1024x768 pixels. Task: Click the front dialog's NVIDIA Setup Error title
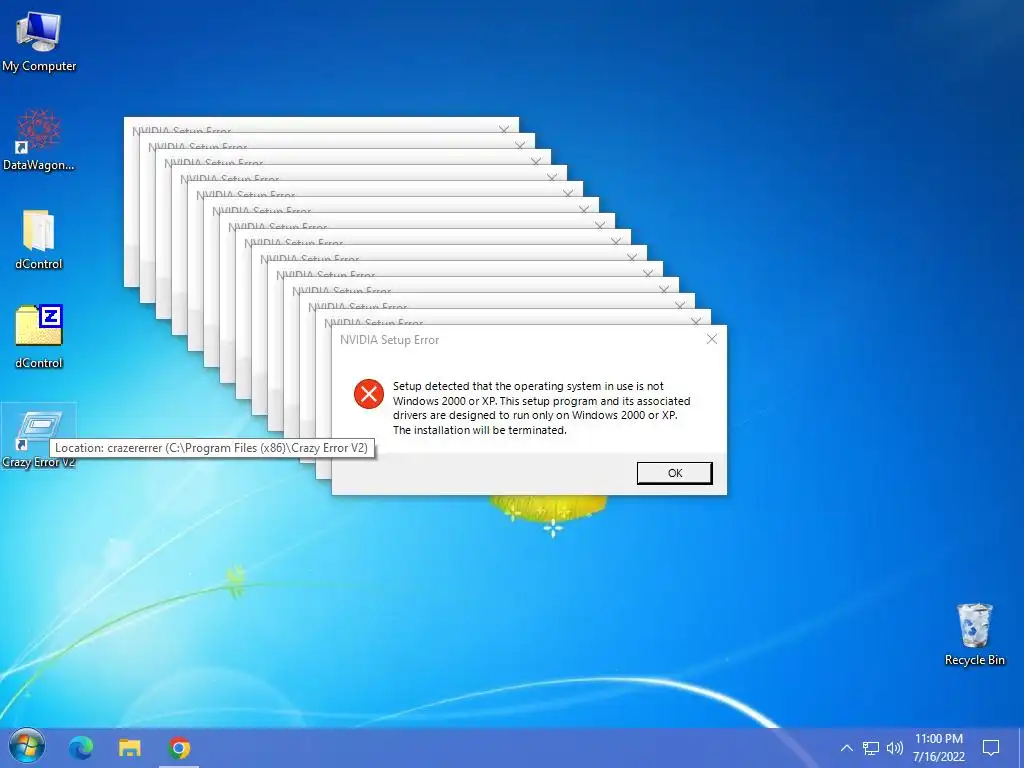point(389,340)
